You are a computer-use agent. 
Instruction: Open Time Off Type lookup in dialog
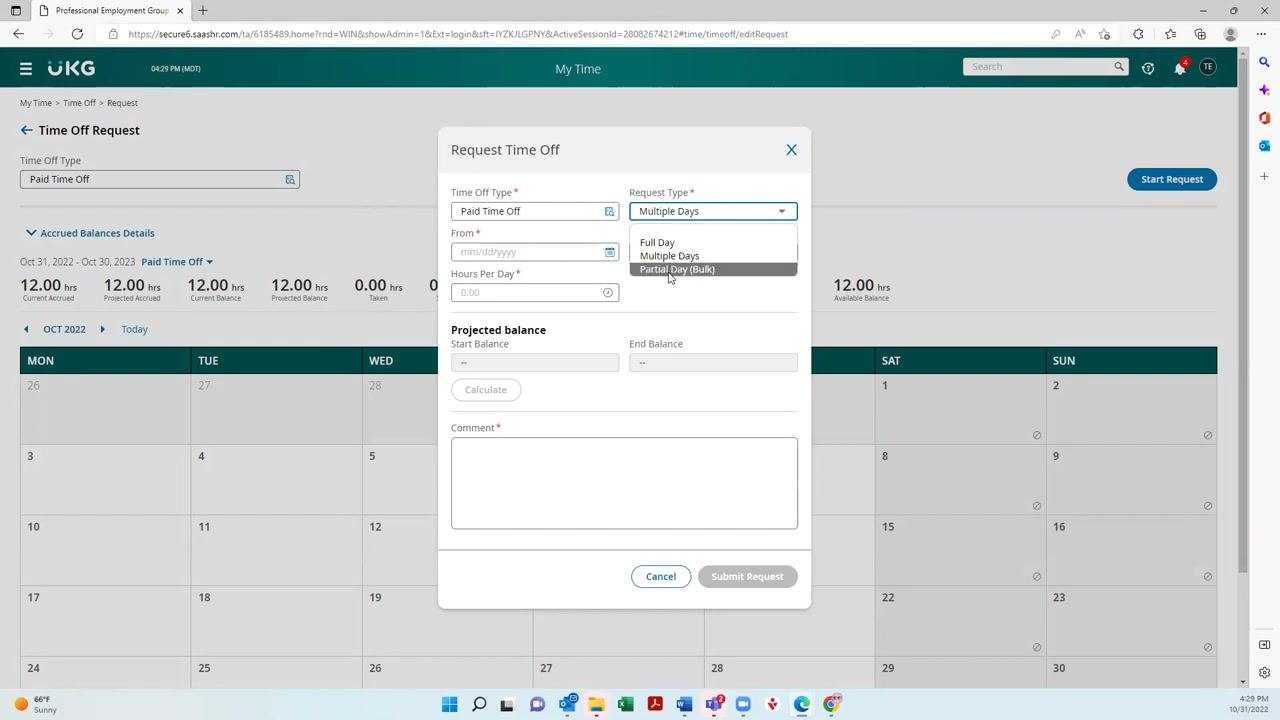tap(609, 212)
